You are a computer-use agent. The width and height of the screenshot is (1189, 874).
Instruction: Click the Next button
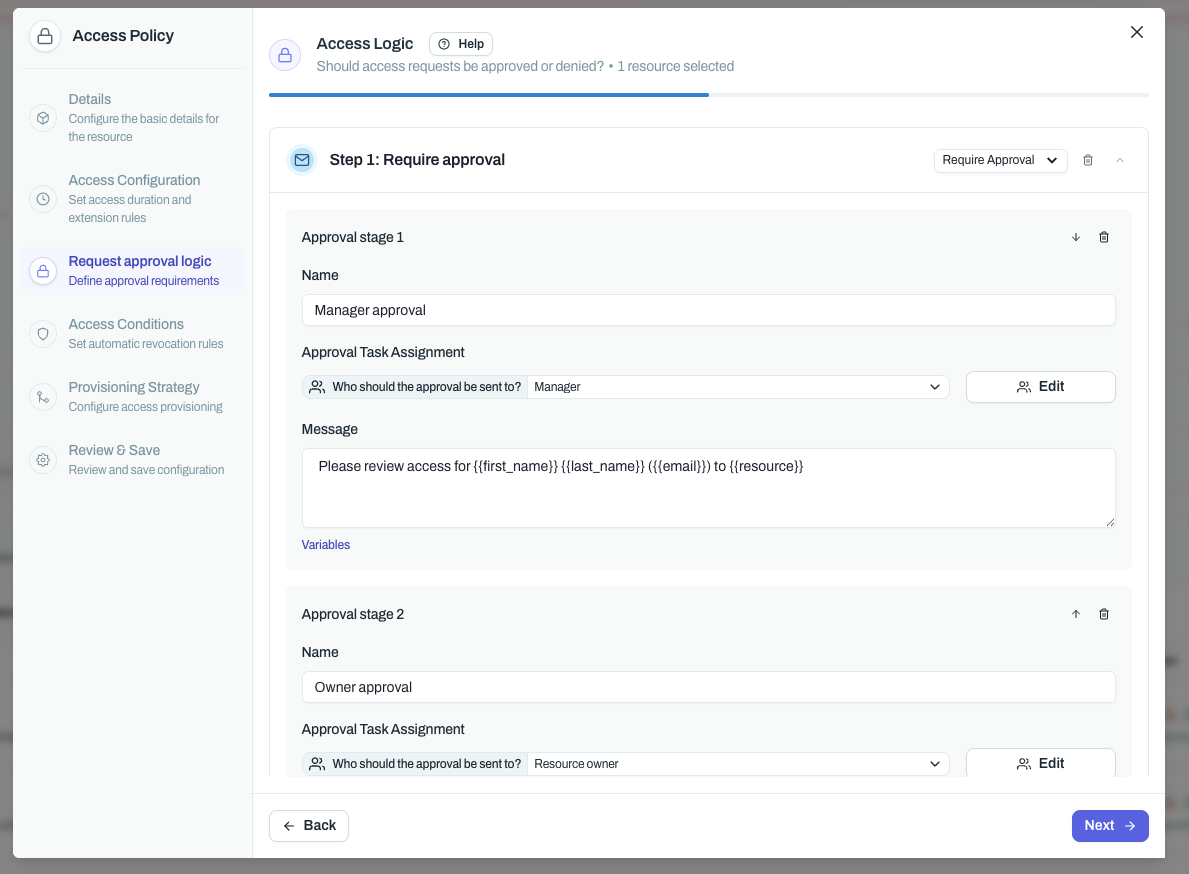pos(1109,826)
